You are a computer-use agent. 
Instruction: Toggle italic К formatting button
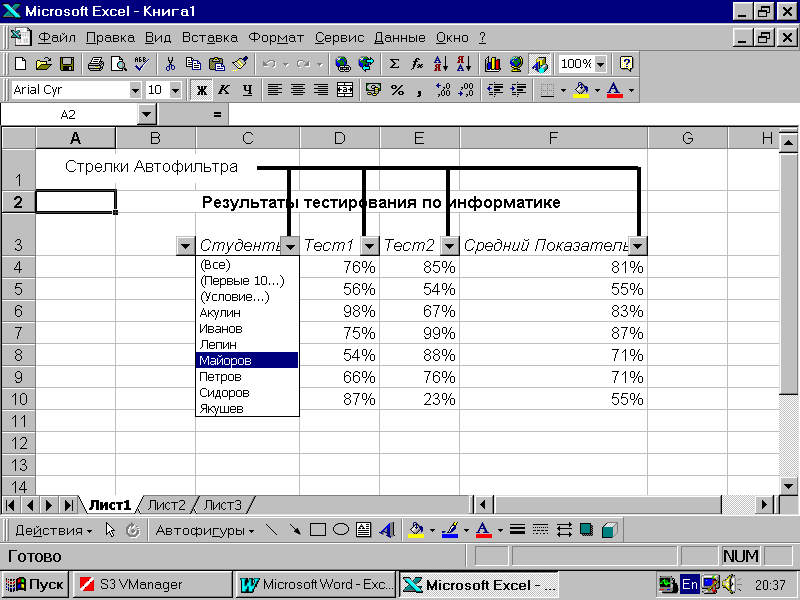tap(224, 90)
